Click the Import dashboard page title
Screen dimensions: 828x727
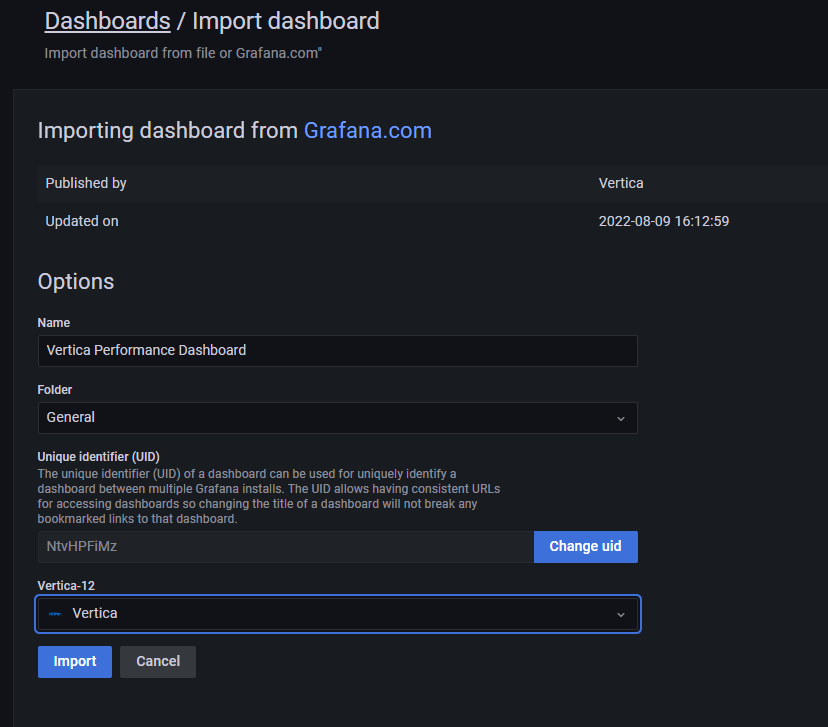click(x=286, y=21)
